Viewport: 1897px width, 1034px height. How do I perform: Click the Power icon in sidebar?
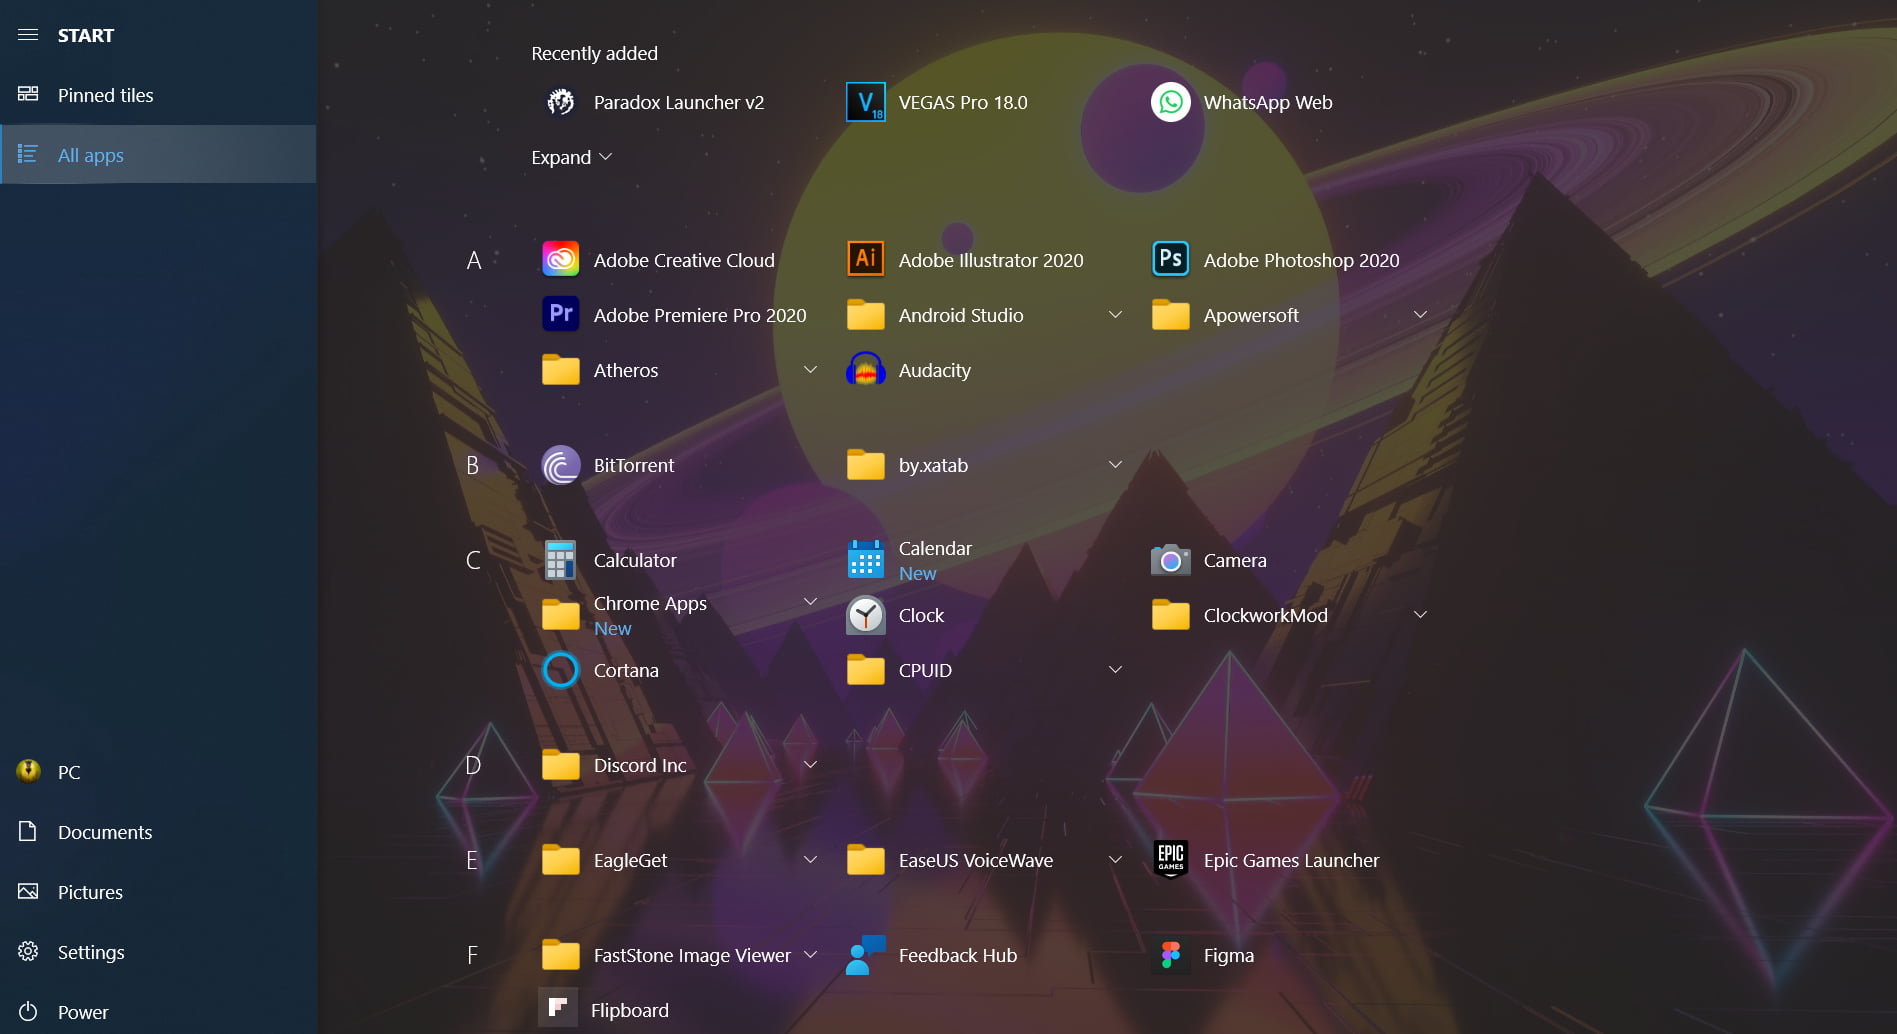[x=28, y=1011]
